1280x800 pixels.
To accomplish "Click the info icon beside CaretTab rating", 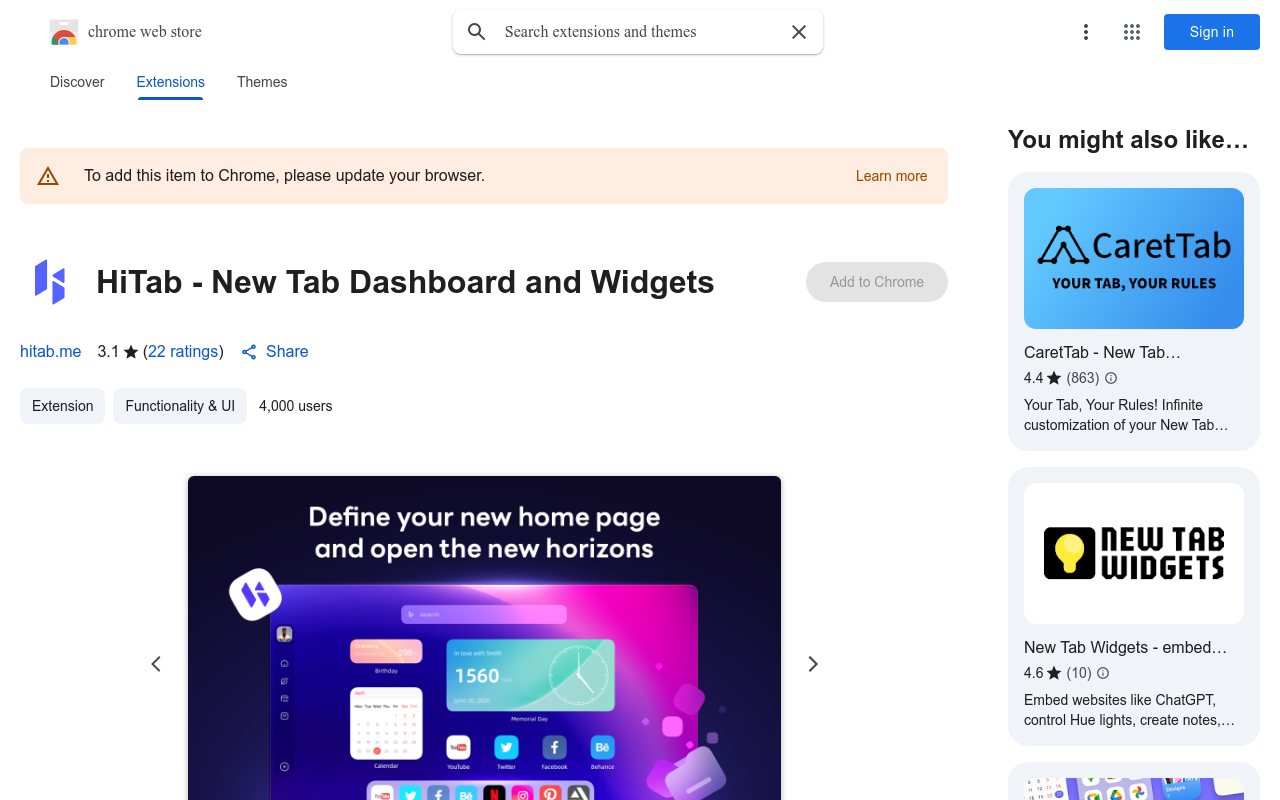I will click(1111, 378).
